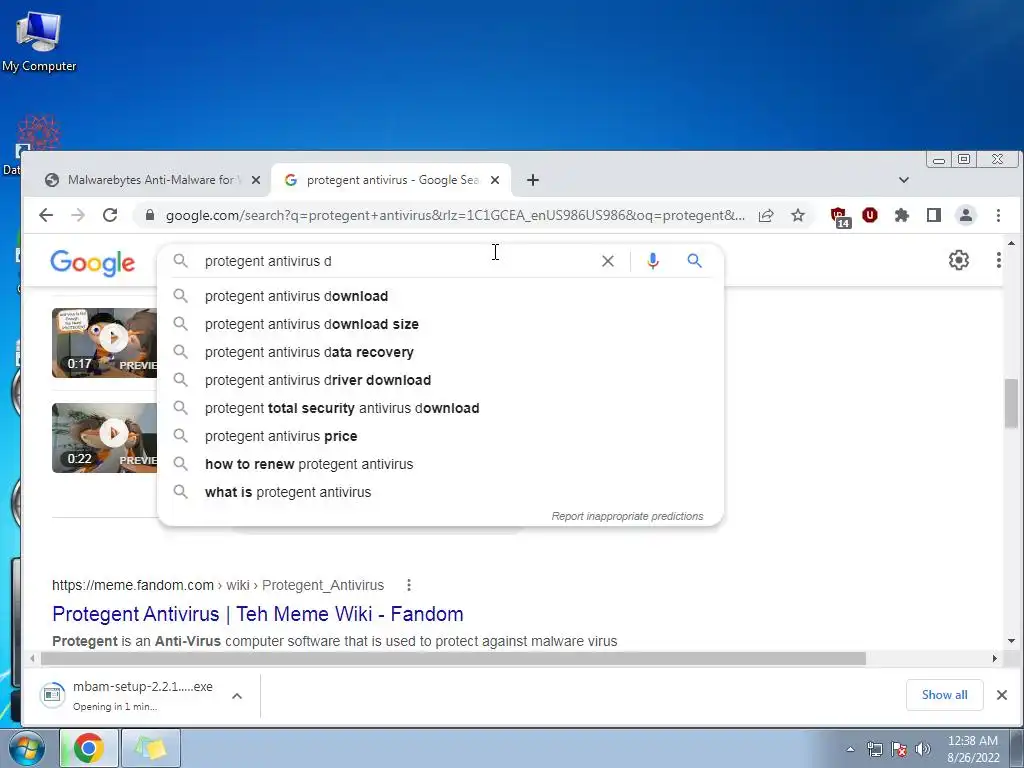Viewport: 1024px width, 768px height.
Task: Open a new browser tab
Action: coord(533,180)
